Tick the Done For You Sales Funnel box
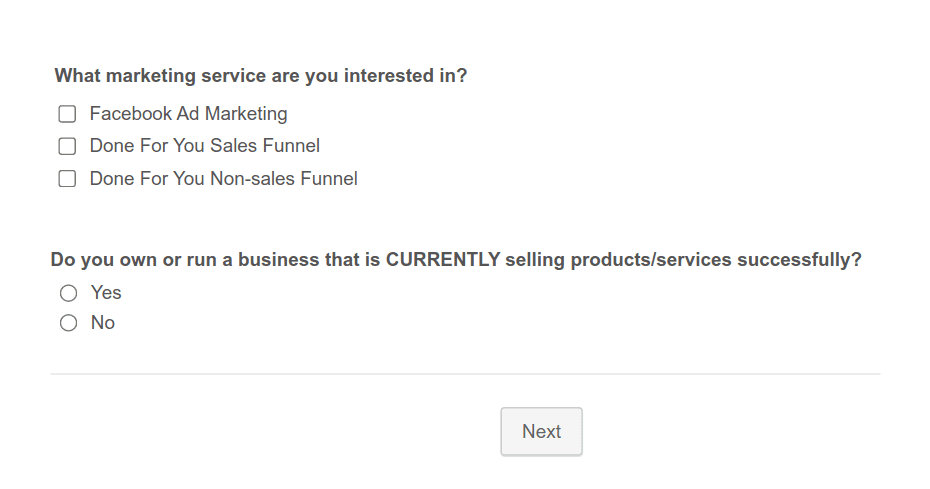The height and width of the screenshot is (489, 930). click(x=67, y=147)
